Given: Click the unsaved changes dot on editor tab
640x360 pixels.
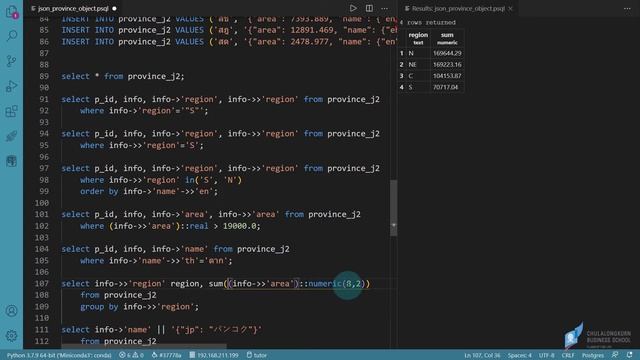Looking at the screenshot, I should coord(114,8).
